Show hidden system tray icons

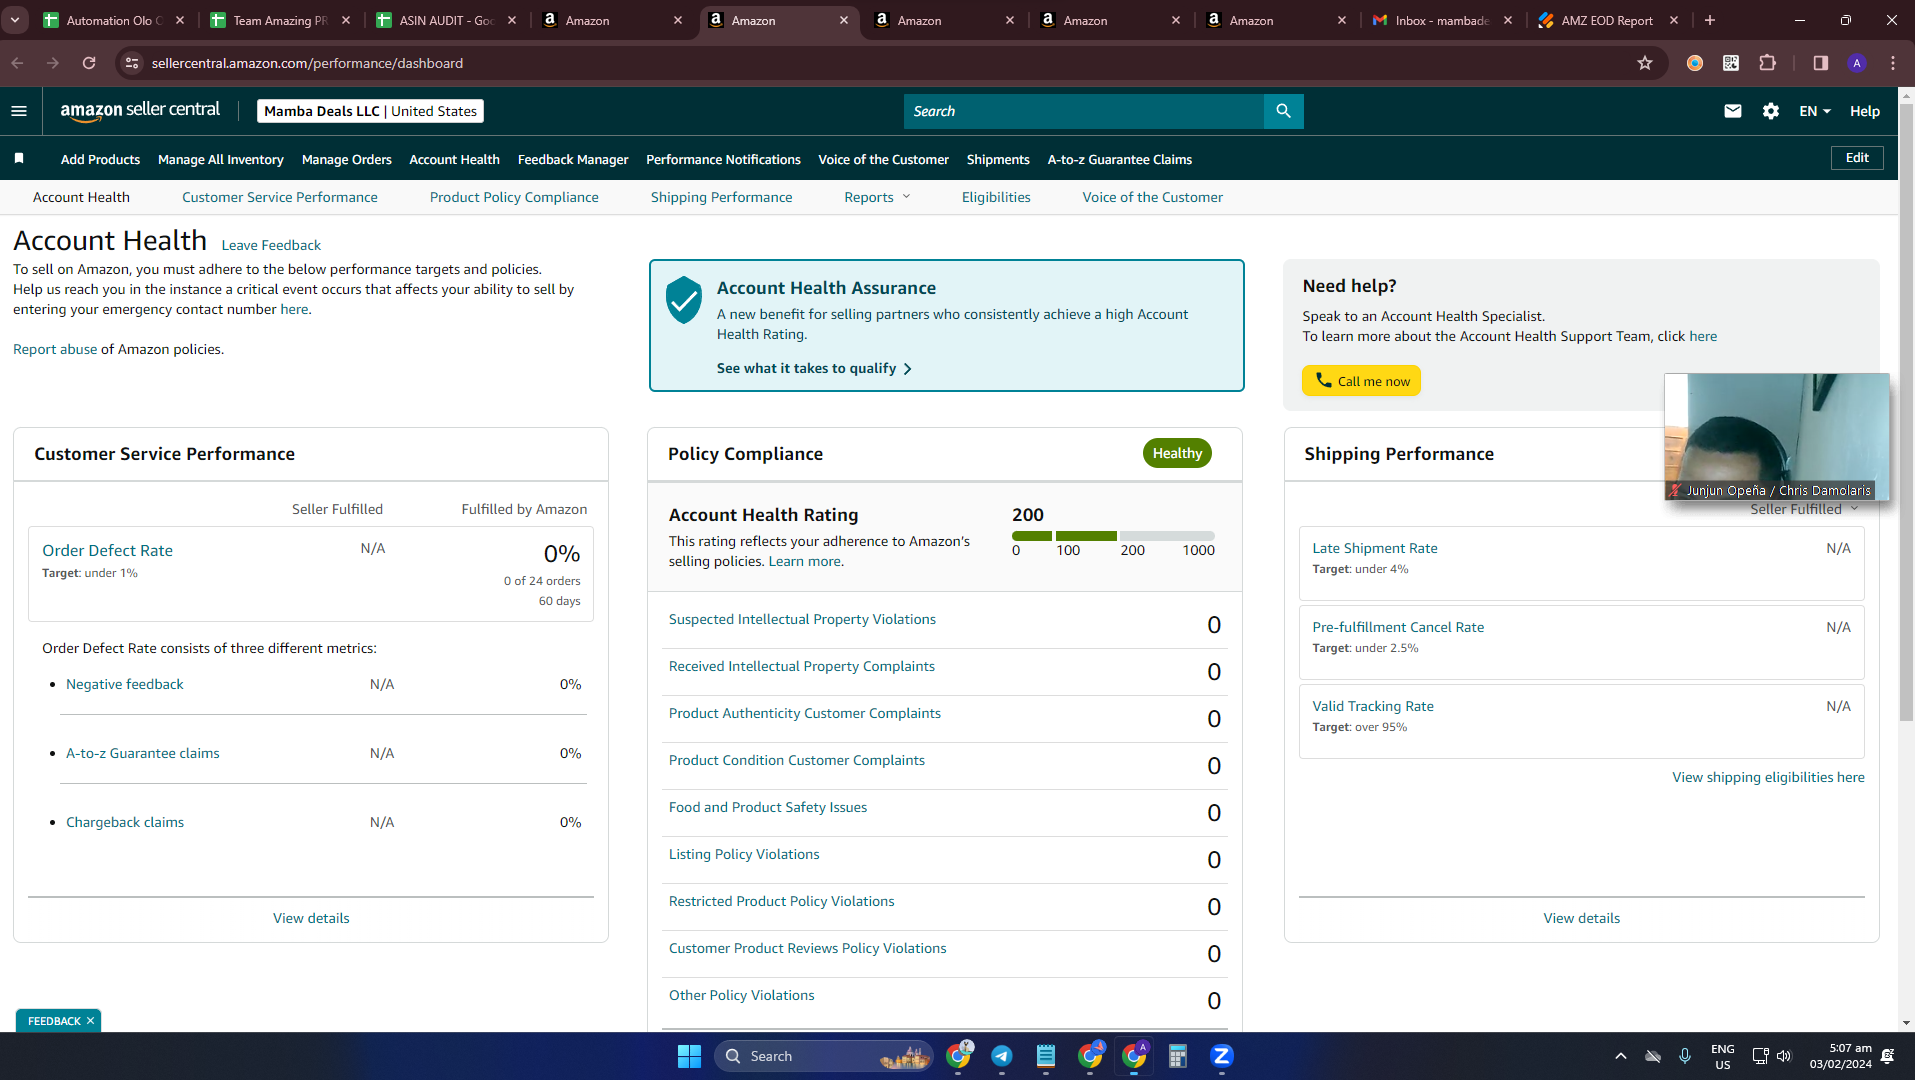coord(1620,1056)
